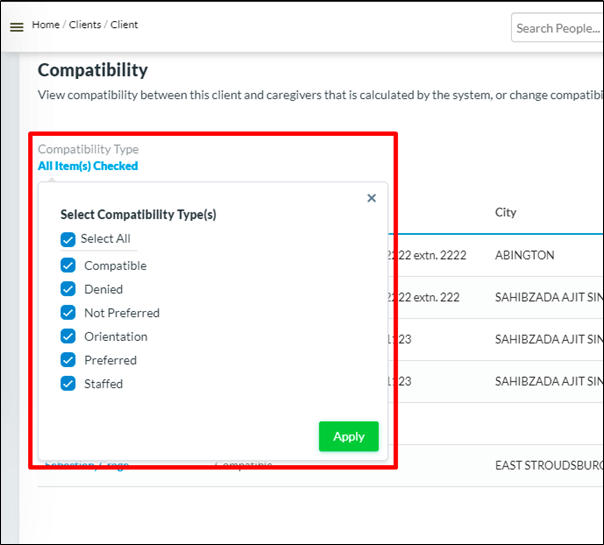Image resolution: width=604 pixels, height=545 pixels.
Task: Focus the Search People field
Action: click(x=557, y=28)
